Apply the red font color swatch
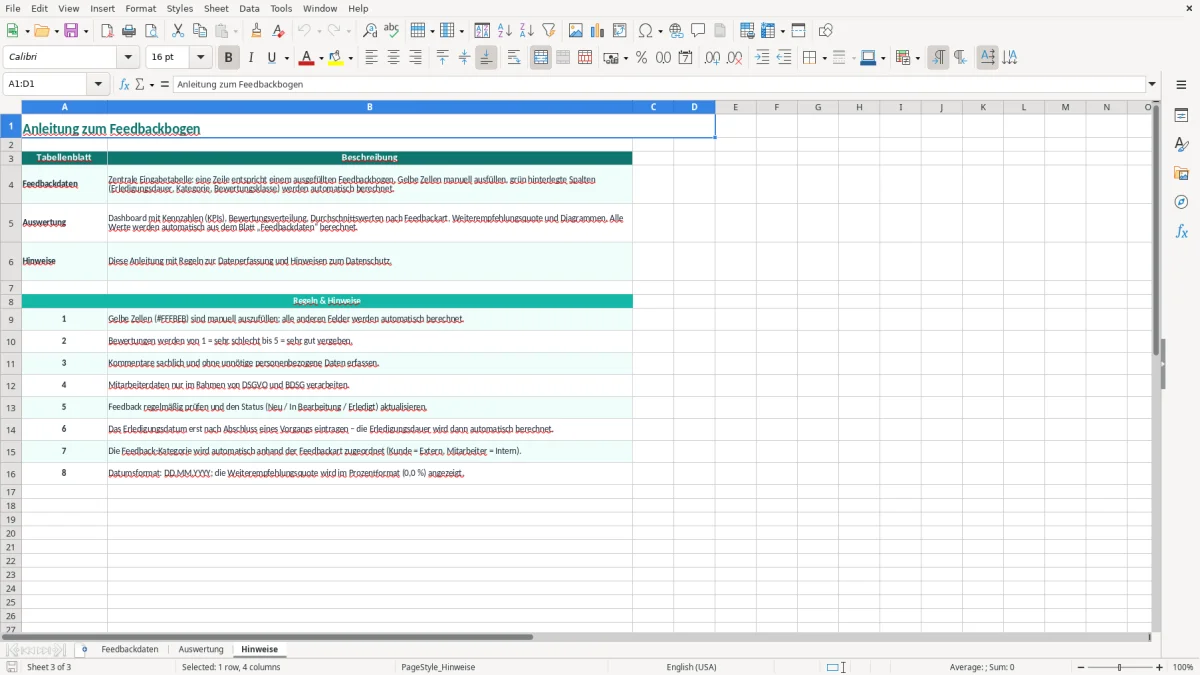1200x675 pixels. [306, 58]
